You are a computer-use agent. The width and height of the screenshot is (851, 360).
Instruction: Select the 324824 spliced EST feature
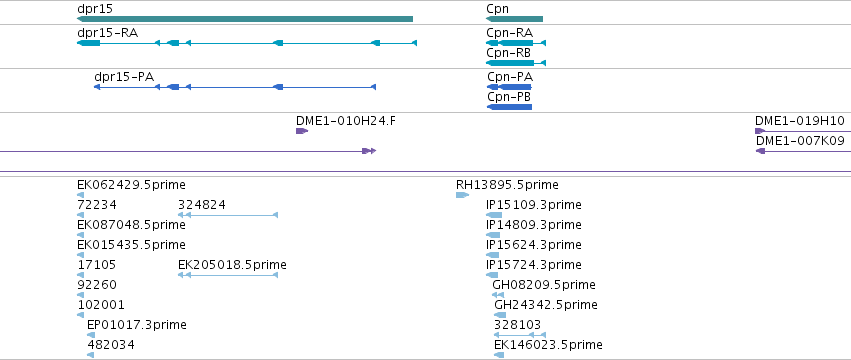[x=228, y=215]
